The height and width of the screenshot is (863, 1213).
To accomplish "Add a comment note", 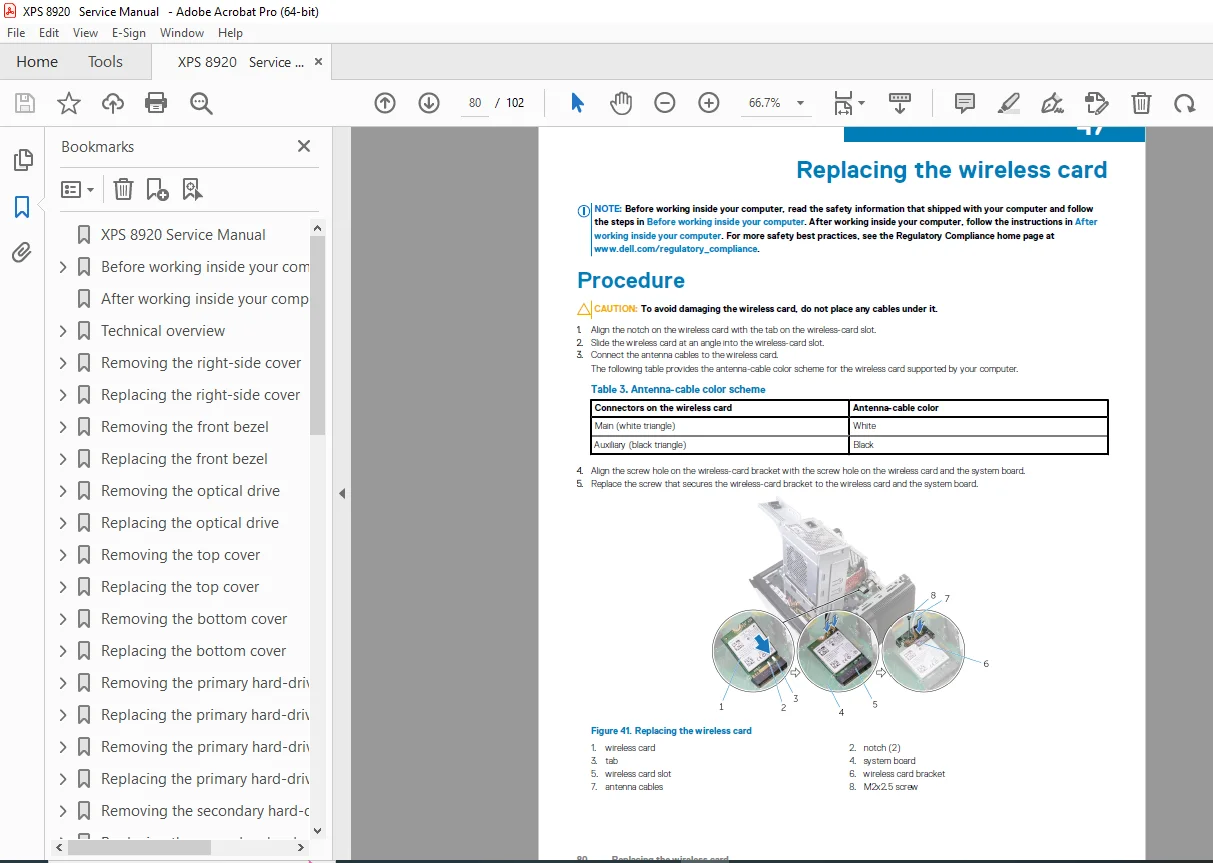I will click(965, 103).
